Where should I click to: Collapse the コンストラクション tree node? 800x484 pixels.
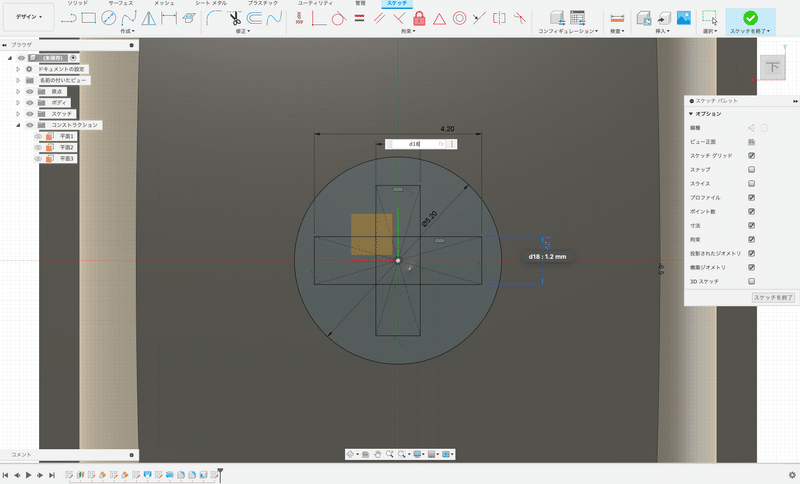18,125
